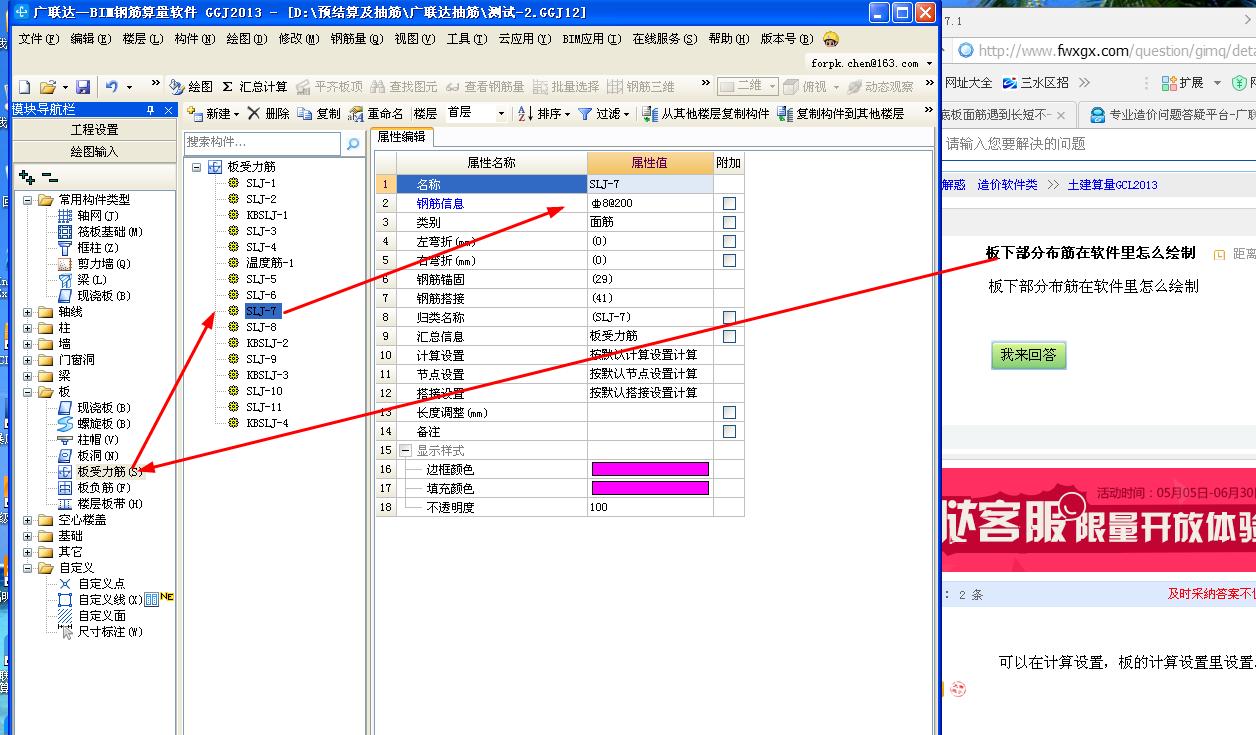
Task: Toggle 附加 checkbox for 钢筋信息 row
Action: (x=729, y=203)
